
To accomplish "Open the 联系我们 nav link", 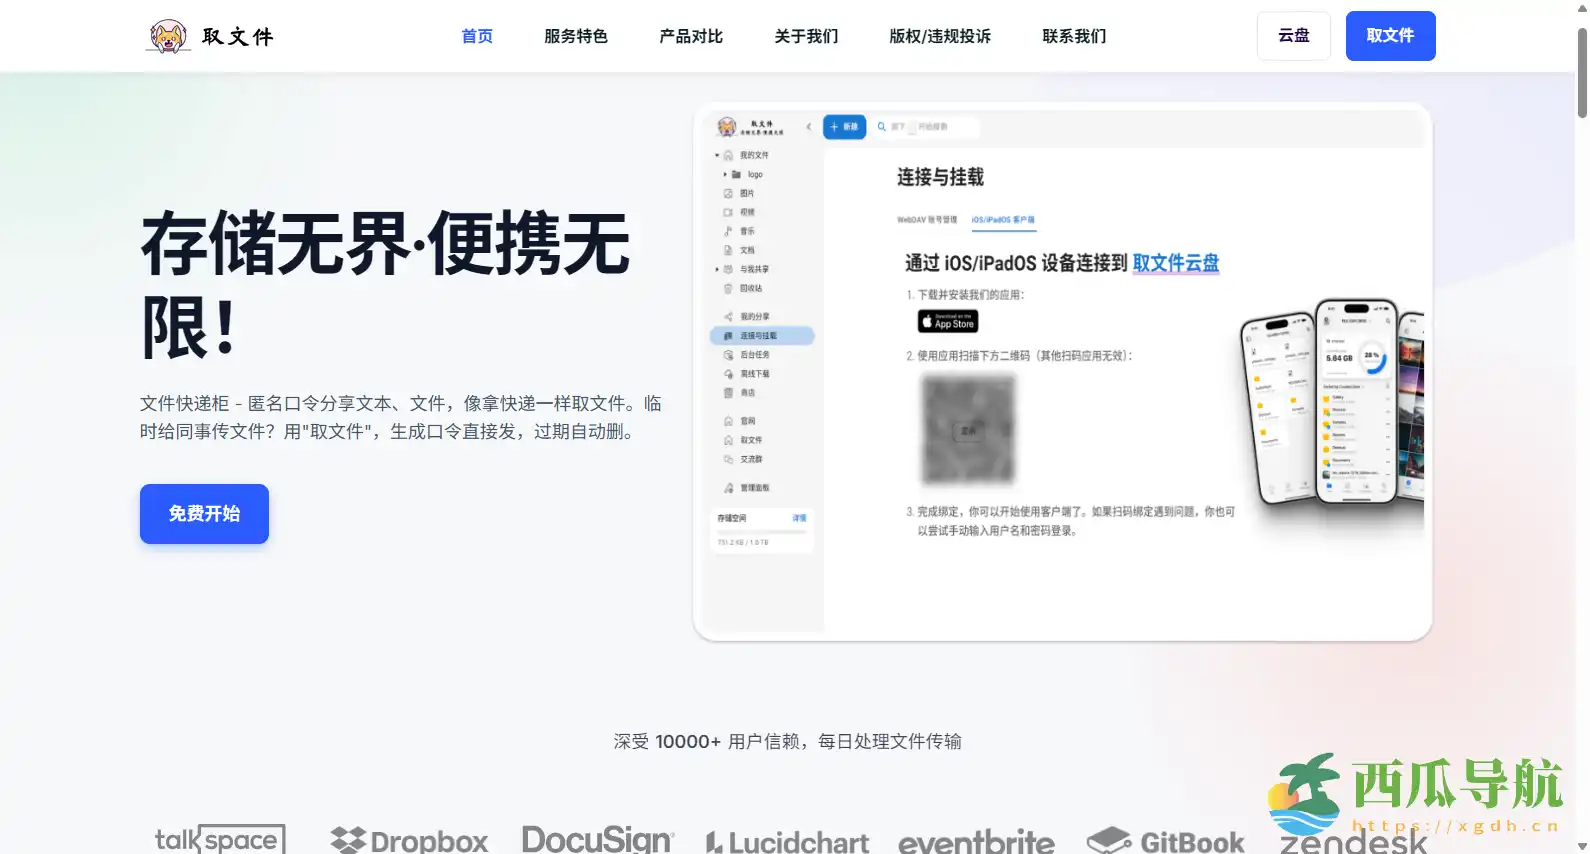I will [1074, 36].
